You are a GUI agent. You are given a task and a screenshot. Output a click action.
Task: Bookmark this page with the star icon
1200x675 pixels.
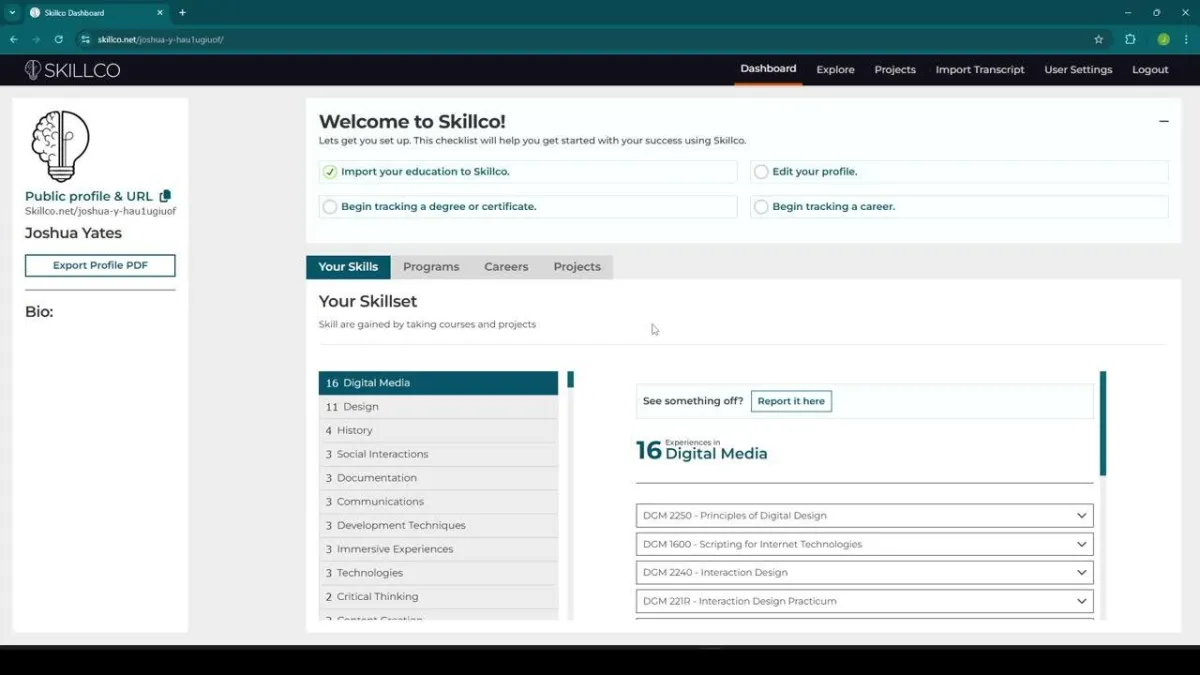1099,40
